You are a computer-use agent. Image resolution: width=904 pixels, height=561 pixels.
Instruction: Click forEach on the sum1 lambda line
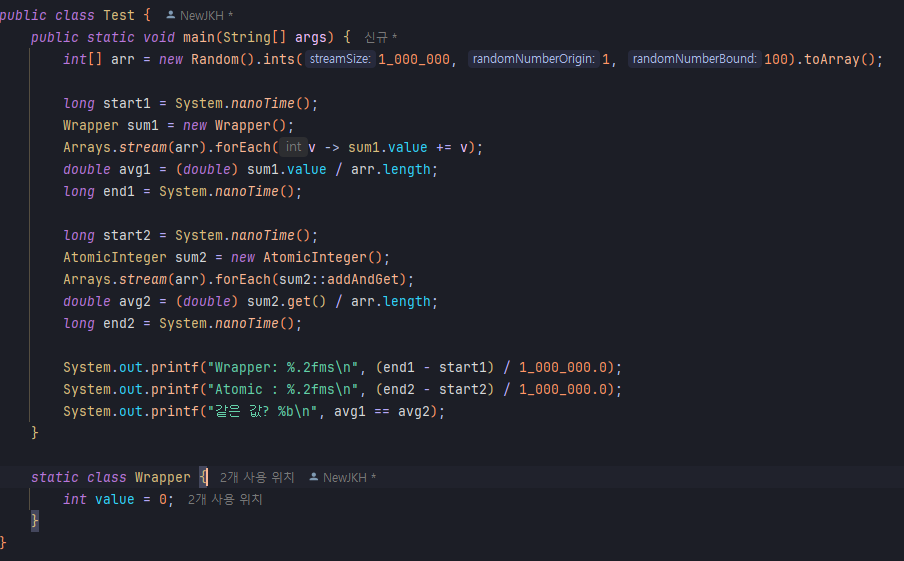click(x=243, y=148)
